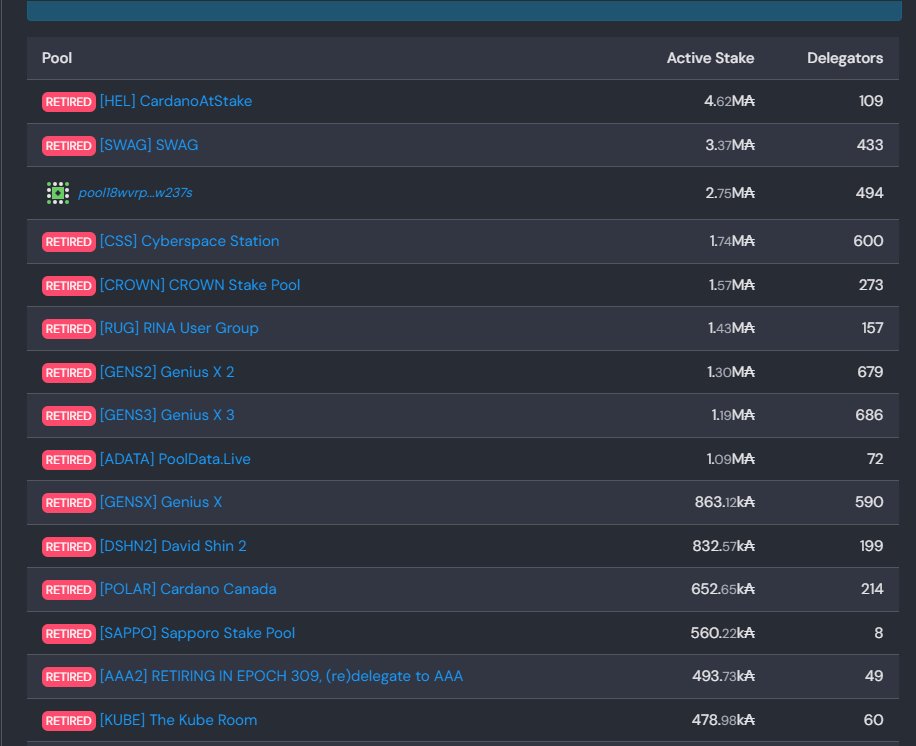The width and height of the screenshot is (916, 746).
Task: Select the 493.73k active stake value
Action: click(723, 676)
